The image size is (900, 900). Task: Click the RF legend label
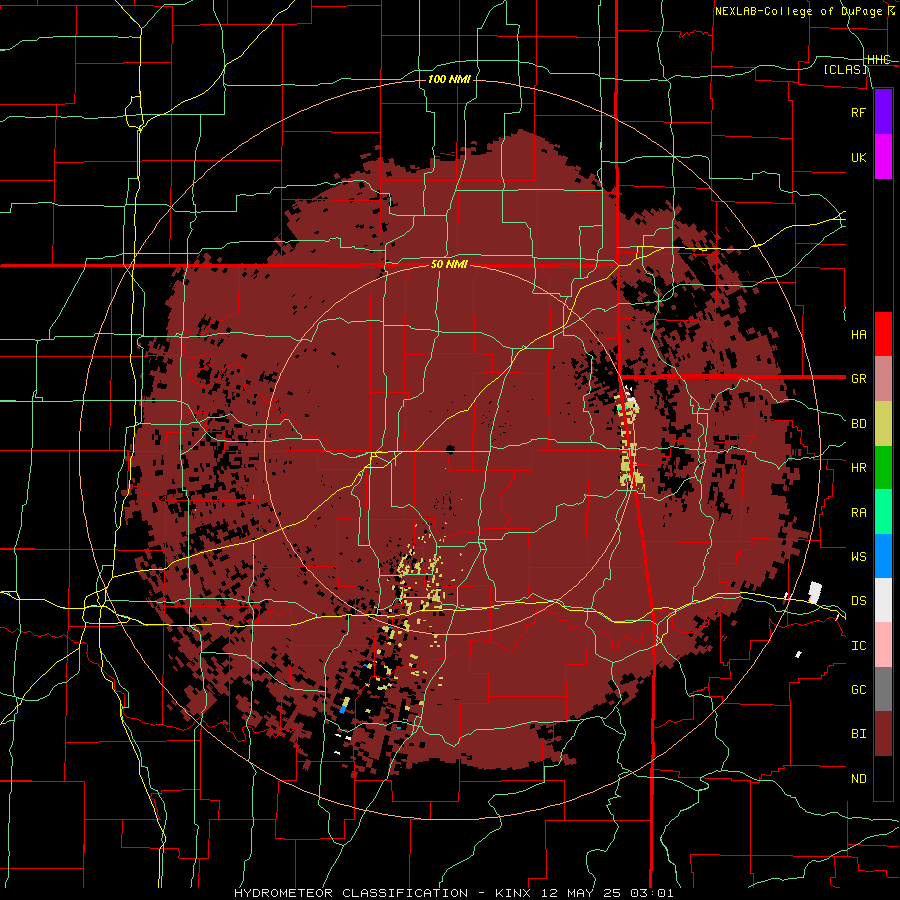[x=858, y=112]
